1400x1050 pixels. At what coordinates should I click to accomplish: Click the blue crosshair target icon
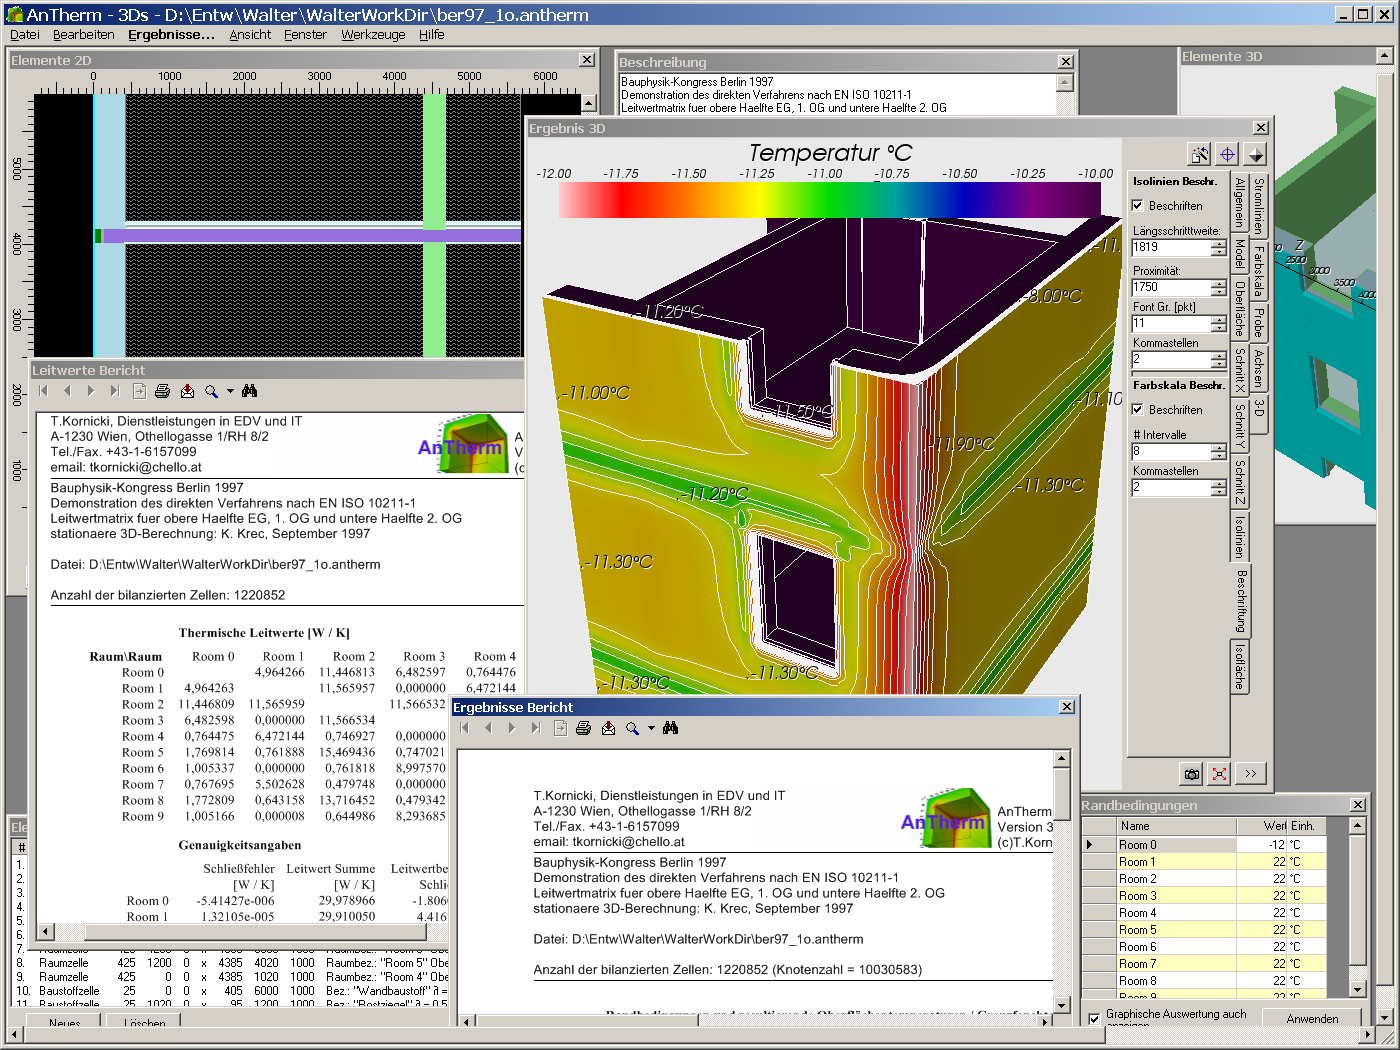coord(1227,154)
